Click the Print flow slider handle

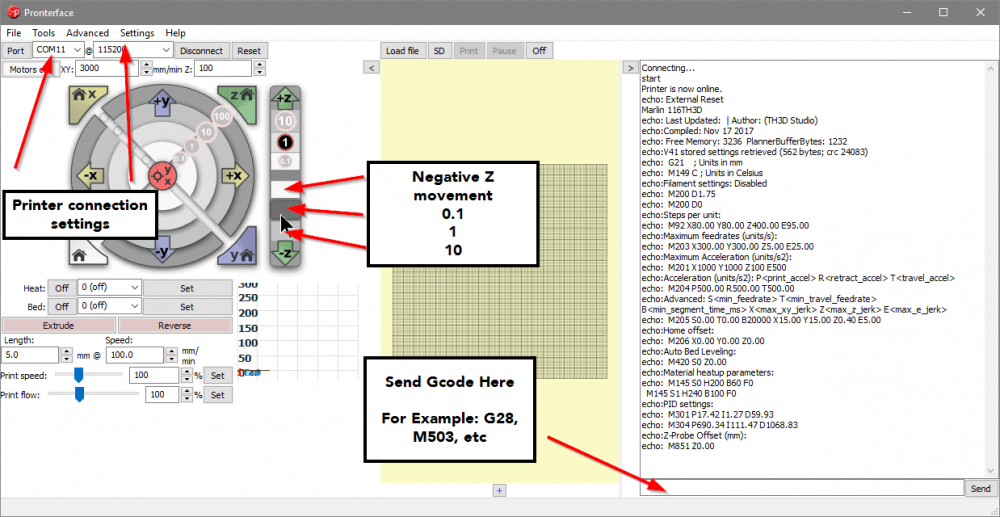point(80,395)
